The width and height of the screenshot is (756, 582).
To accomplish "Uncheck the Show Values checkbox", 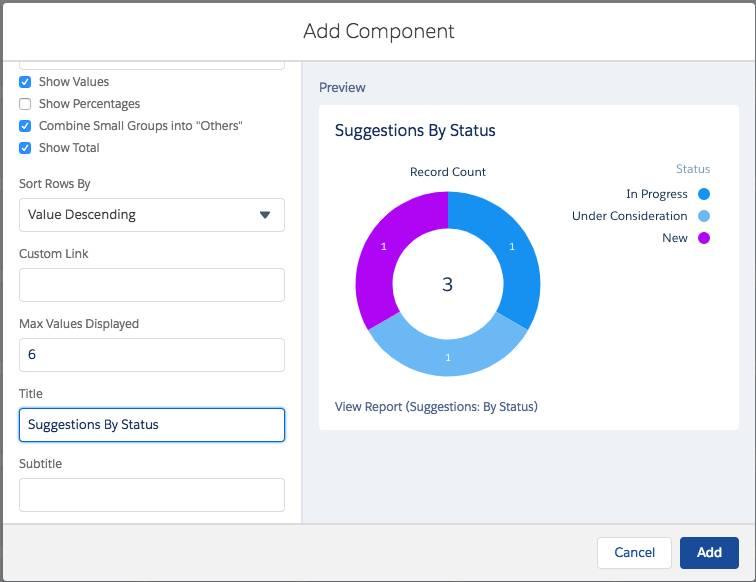I will pyautogui.click(x=25, y=82).
